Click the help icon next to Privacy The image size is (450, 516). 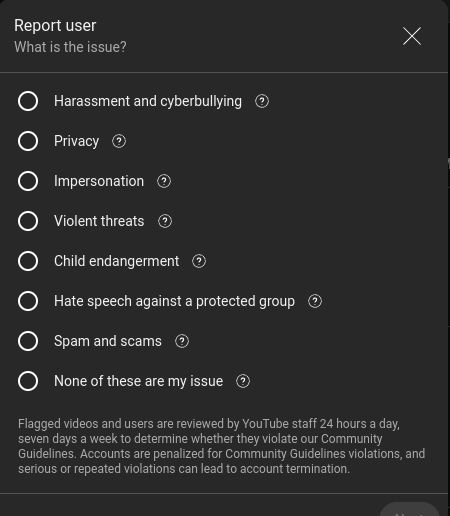119,141
